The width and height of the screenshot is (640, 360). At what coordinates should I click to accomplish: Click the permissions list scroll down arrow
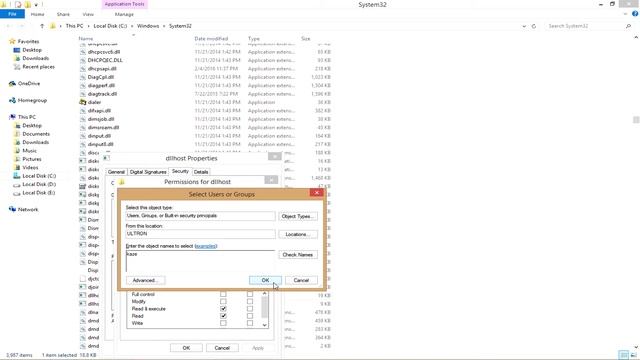[264, 325]
